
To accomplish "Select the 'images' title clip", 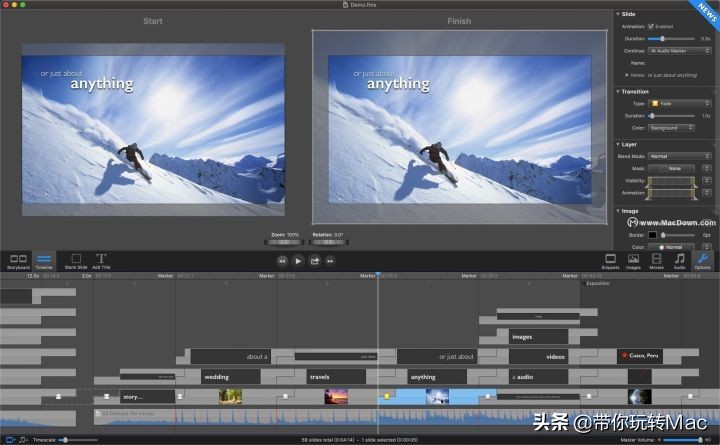I will (538, 337).
